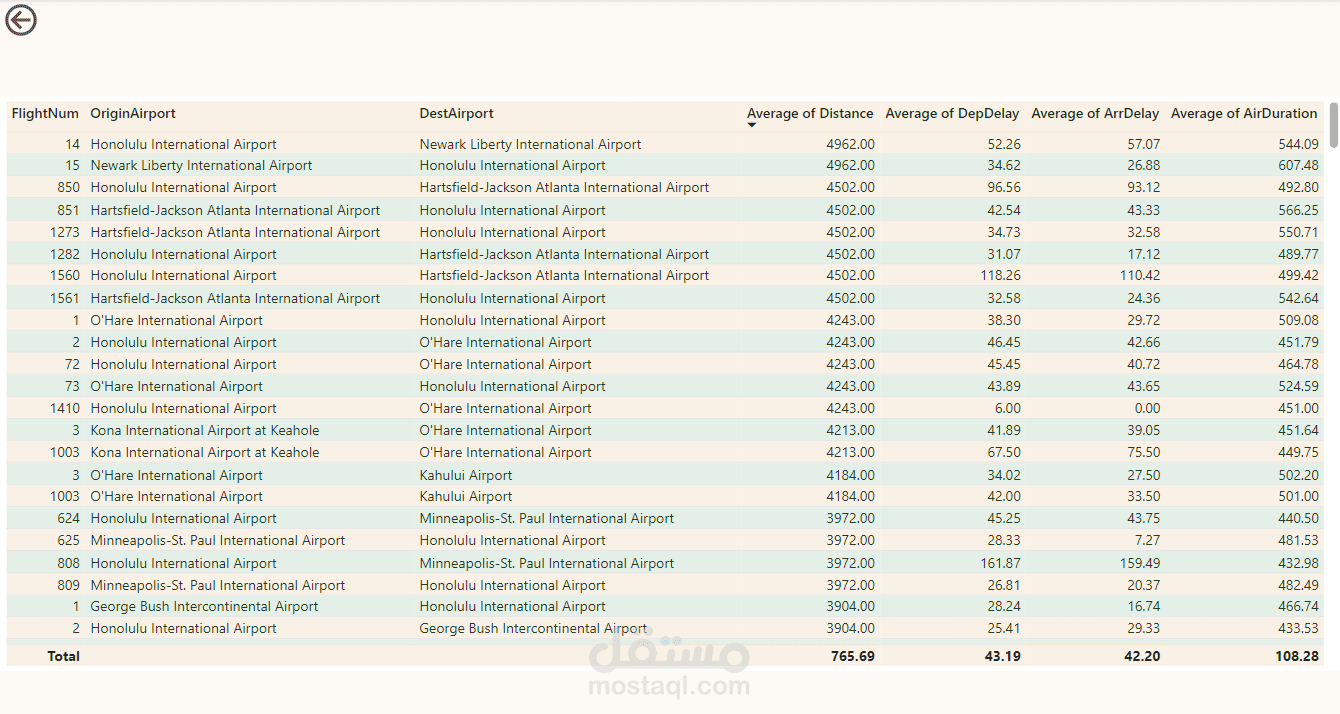Click the Average of DepDelay column header
The image size is (1340, 714).
[x=953, y=114]
